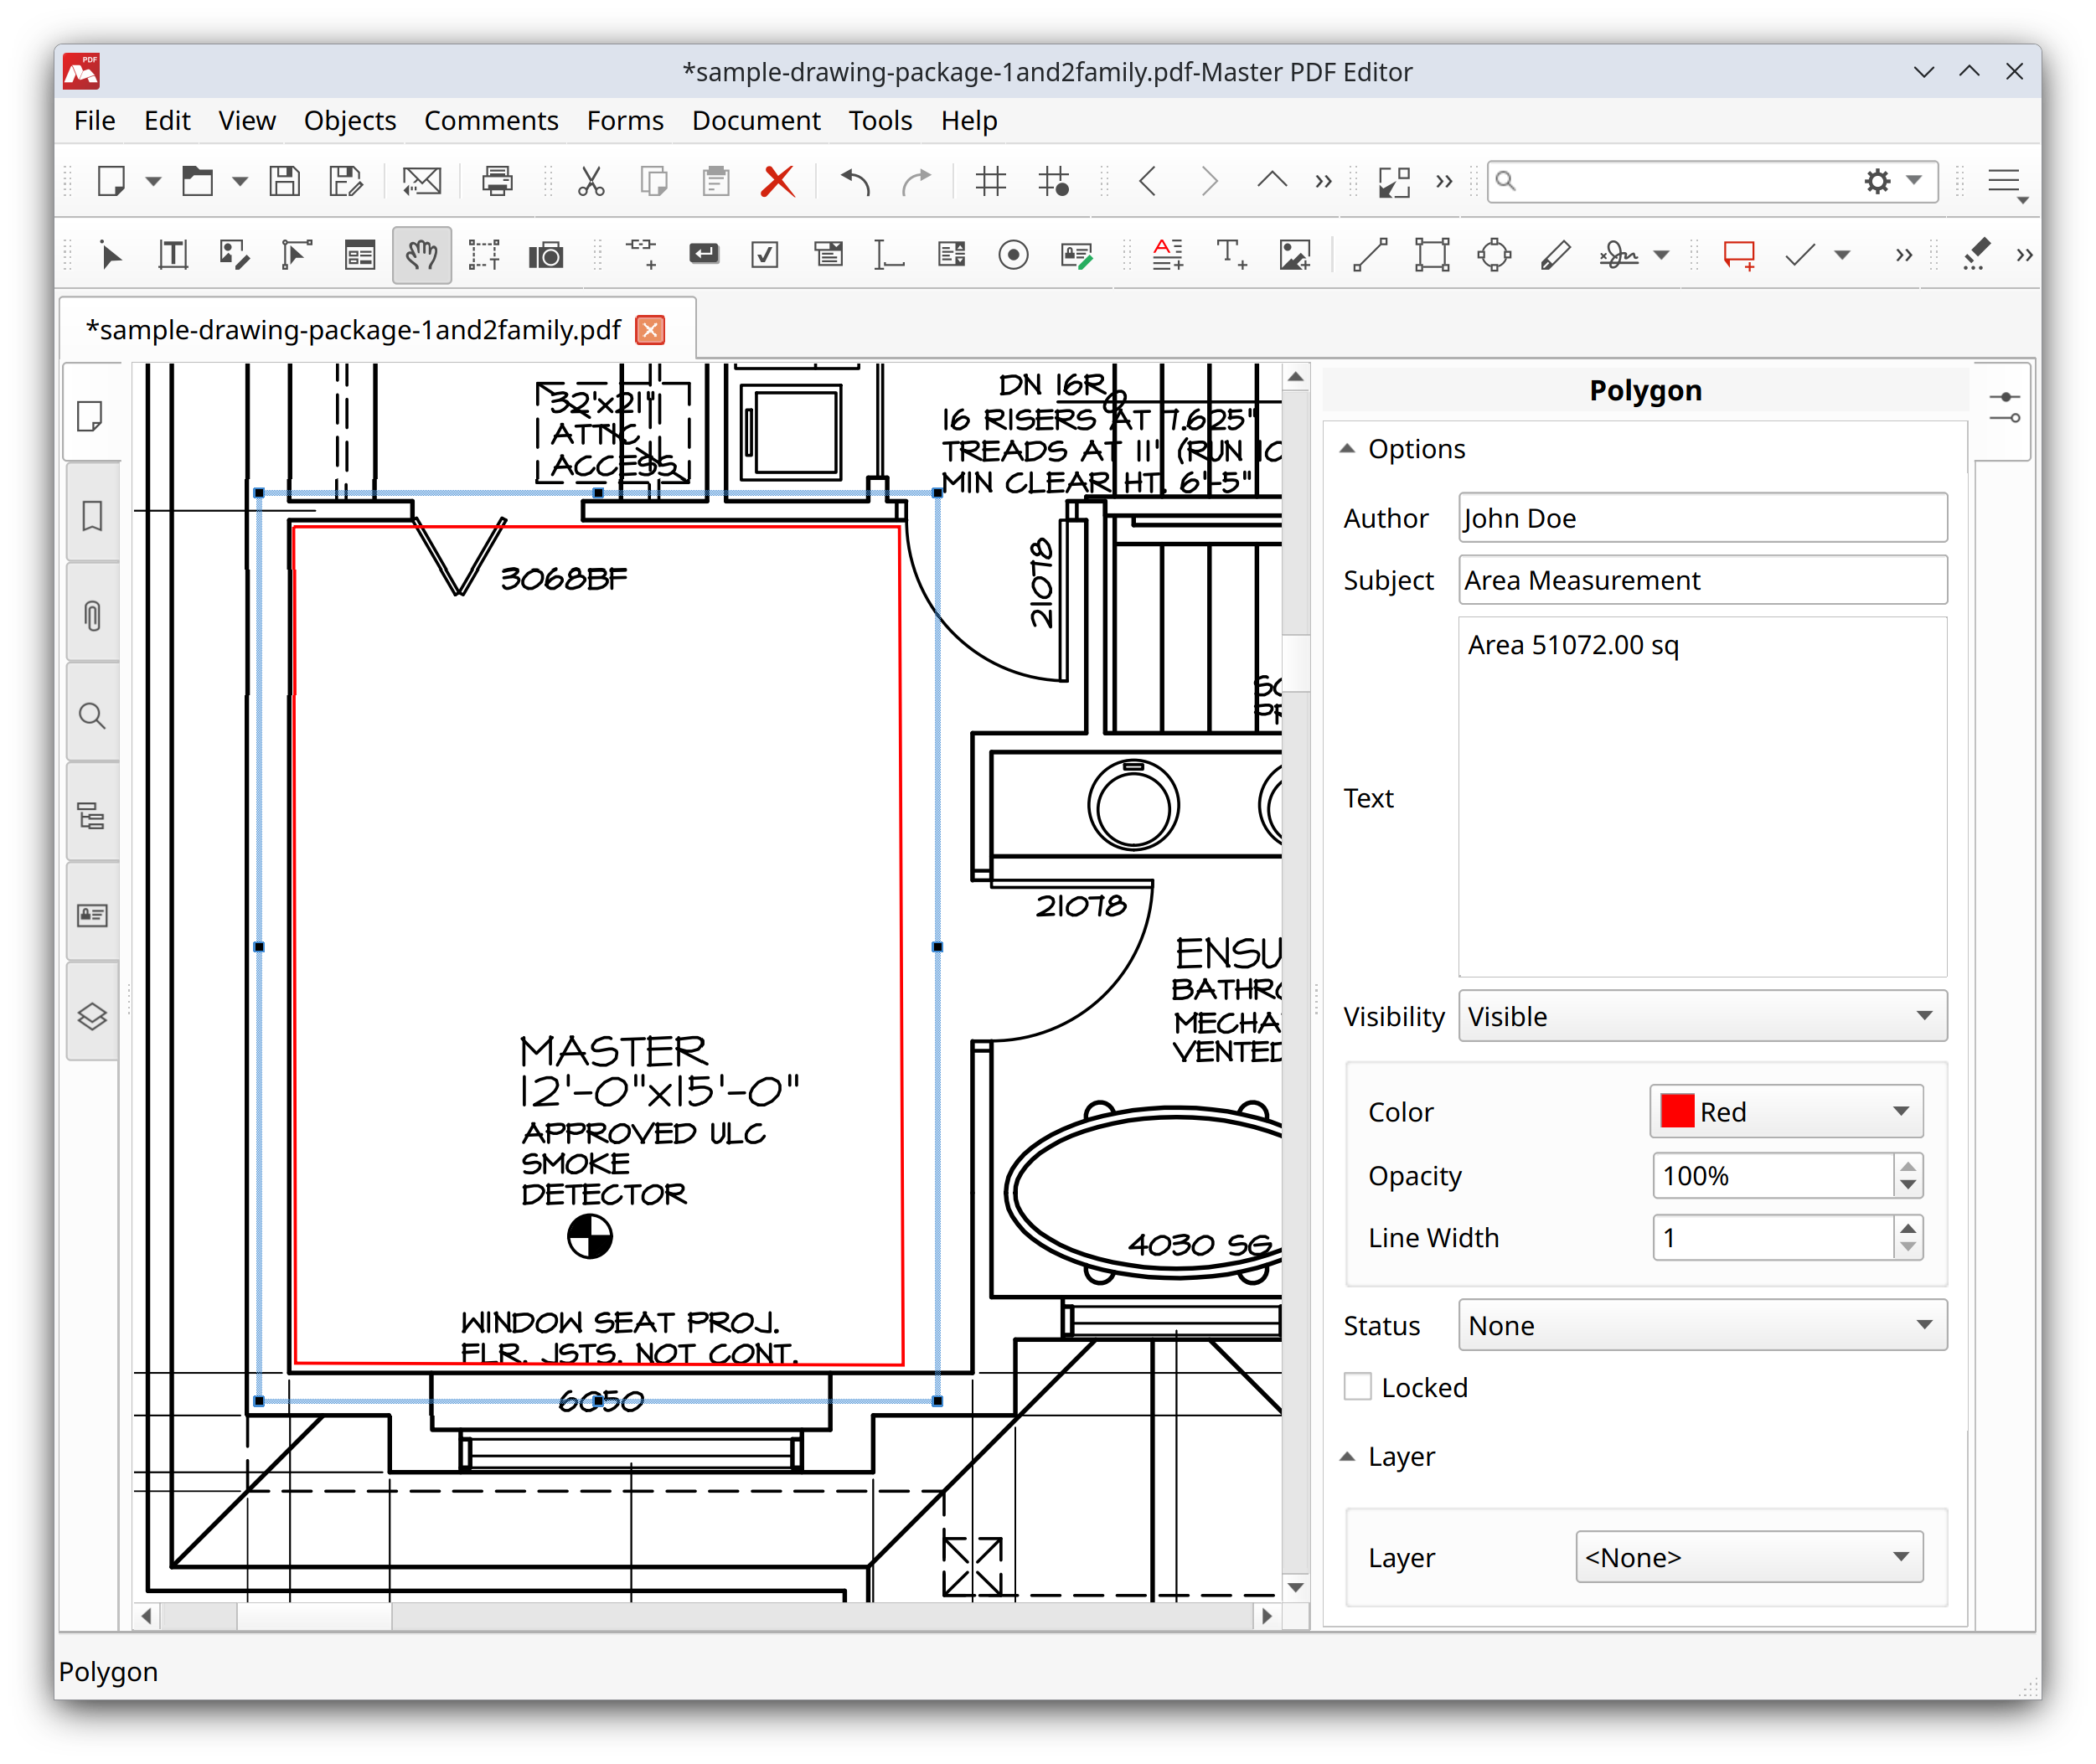
Task: Click the Print icon
Action: click(497, 181)
